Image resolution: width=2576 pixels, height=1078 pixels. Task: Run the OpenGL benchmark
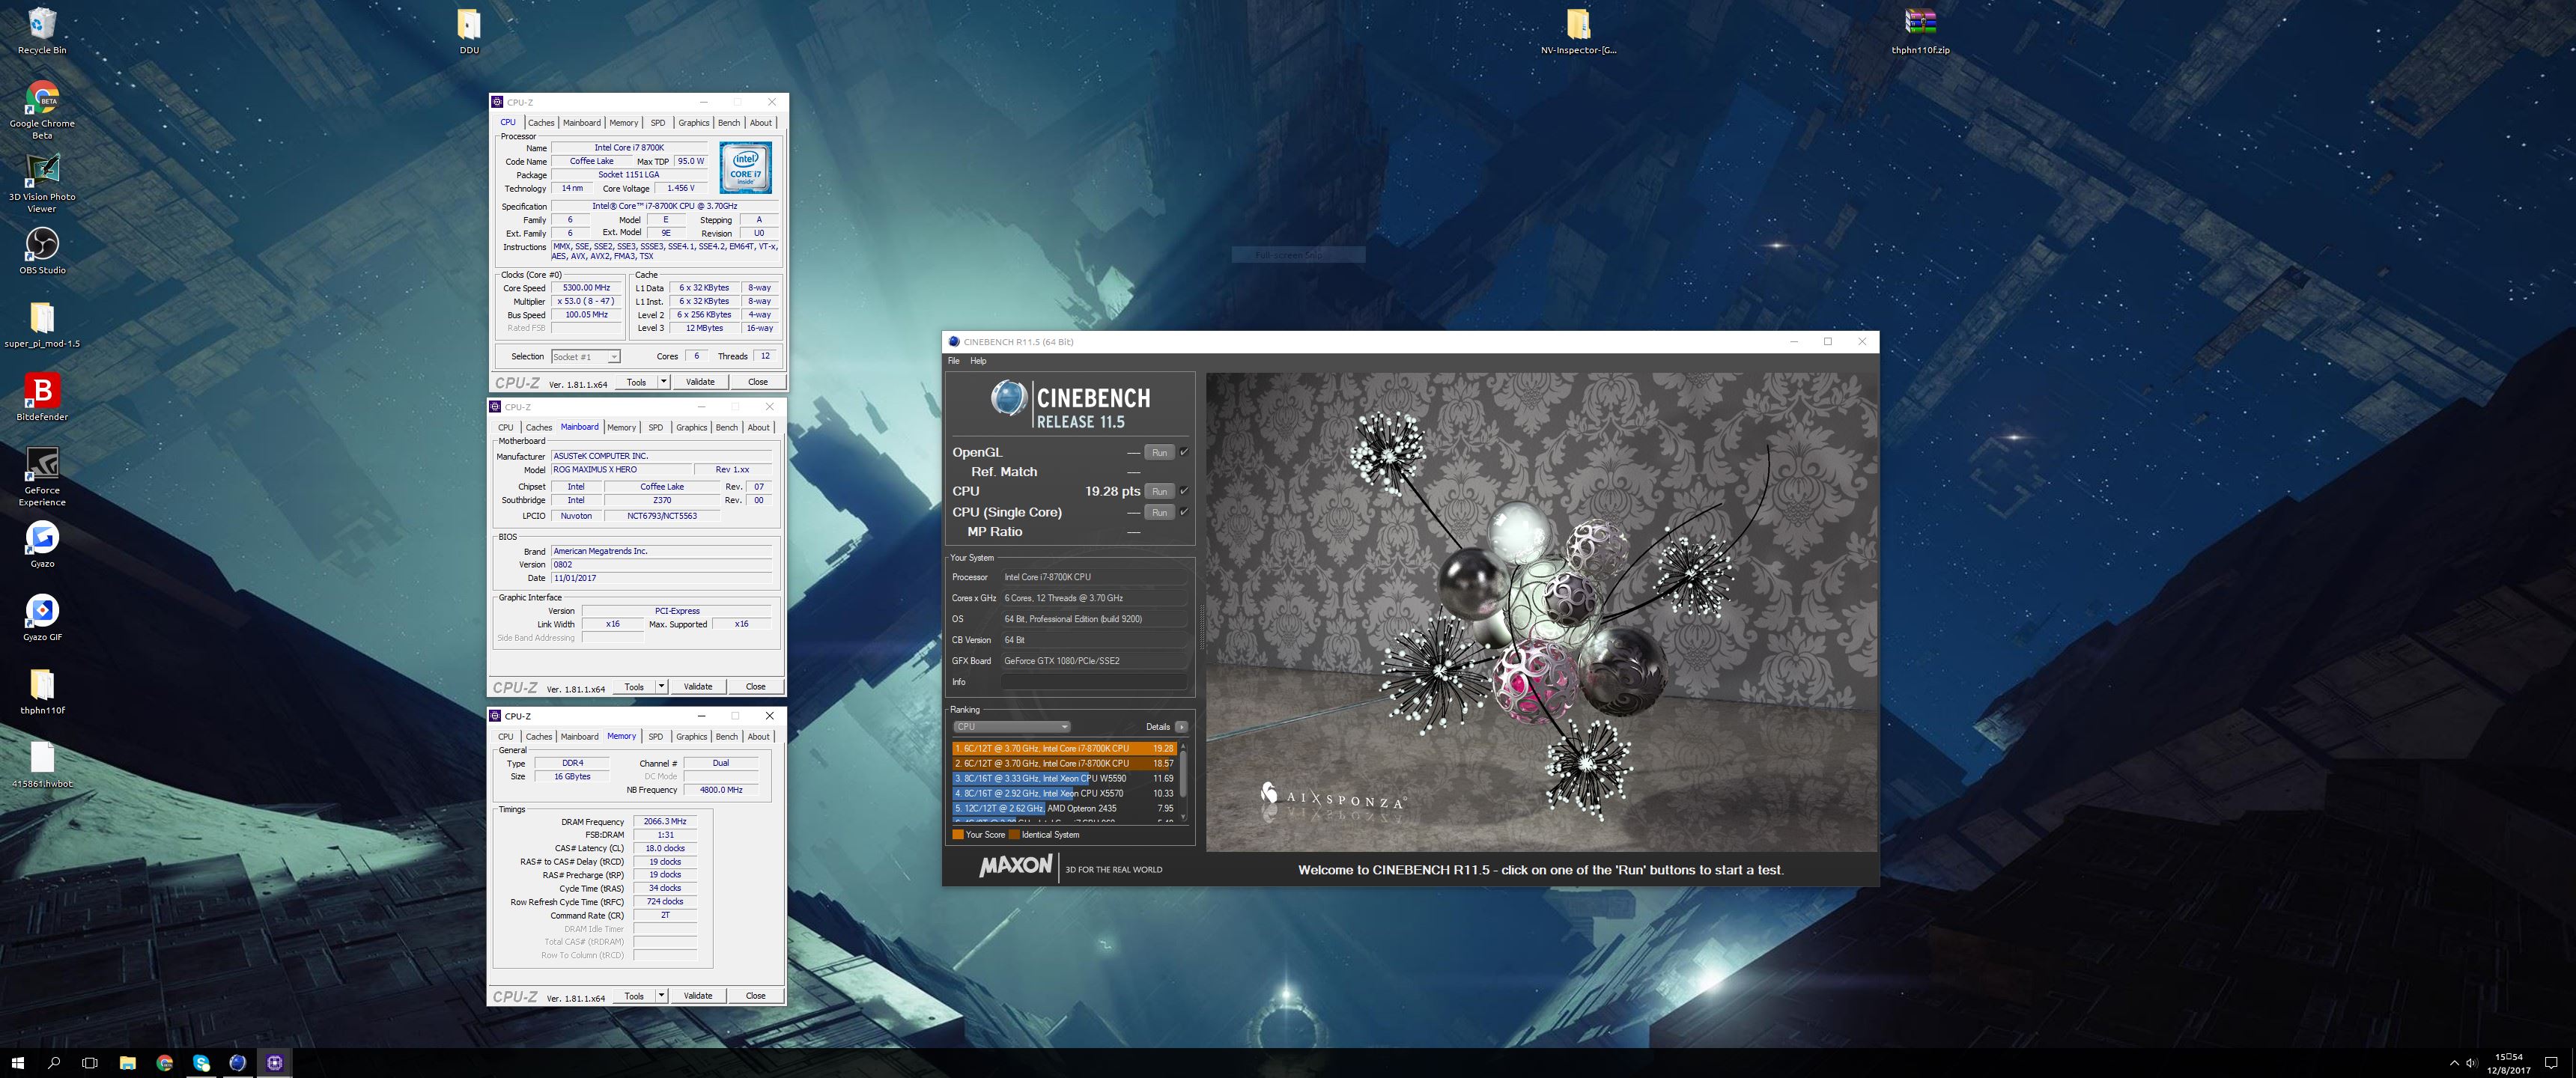pyautogui.click(x=1159, y=452)
